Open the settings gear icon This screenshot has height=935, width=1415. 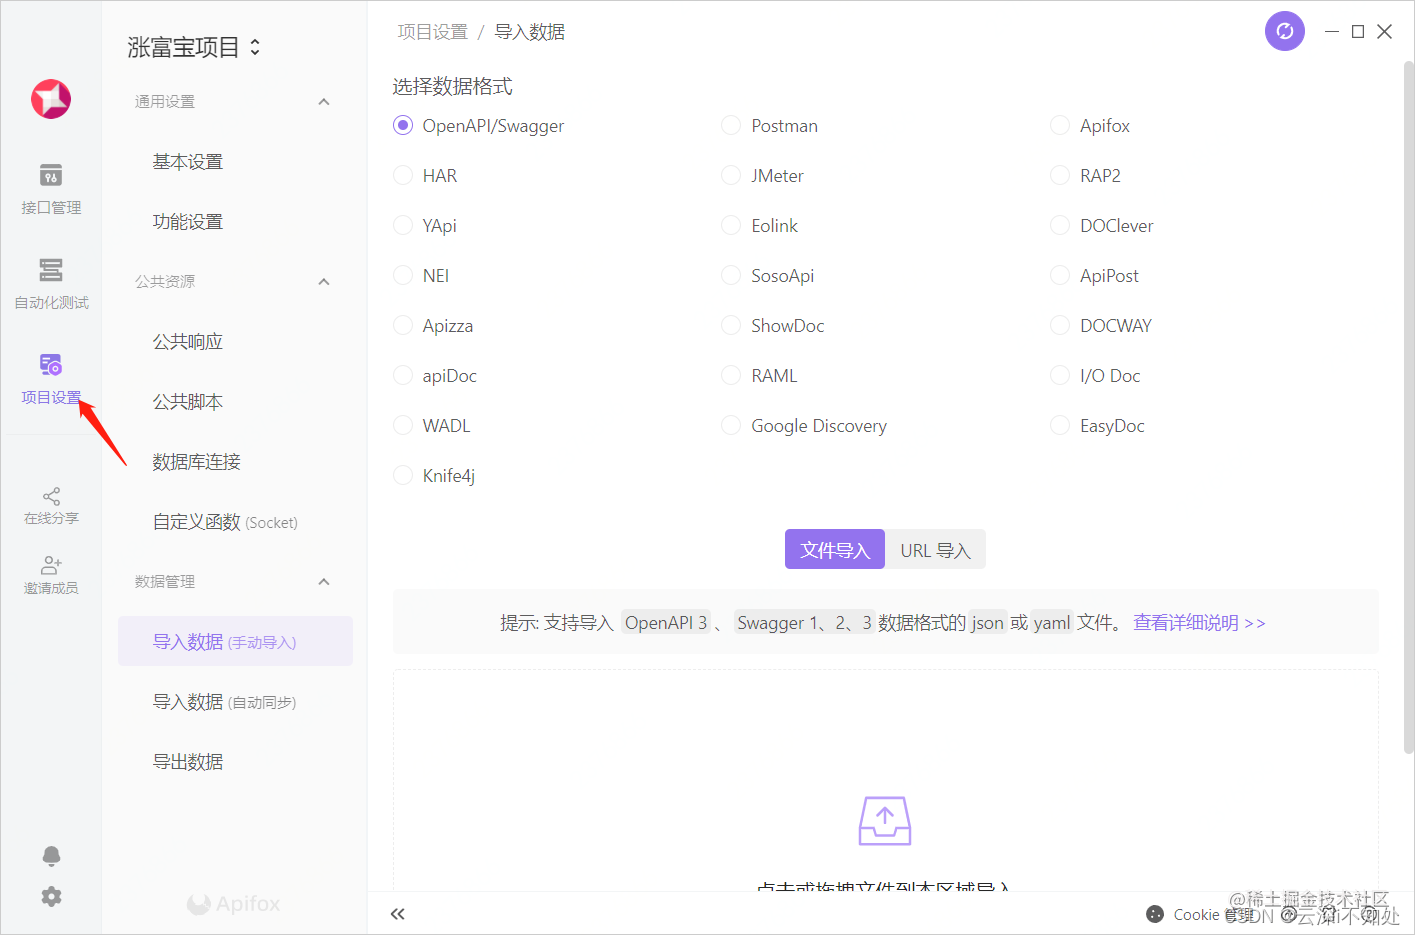coord(51,897)
